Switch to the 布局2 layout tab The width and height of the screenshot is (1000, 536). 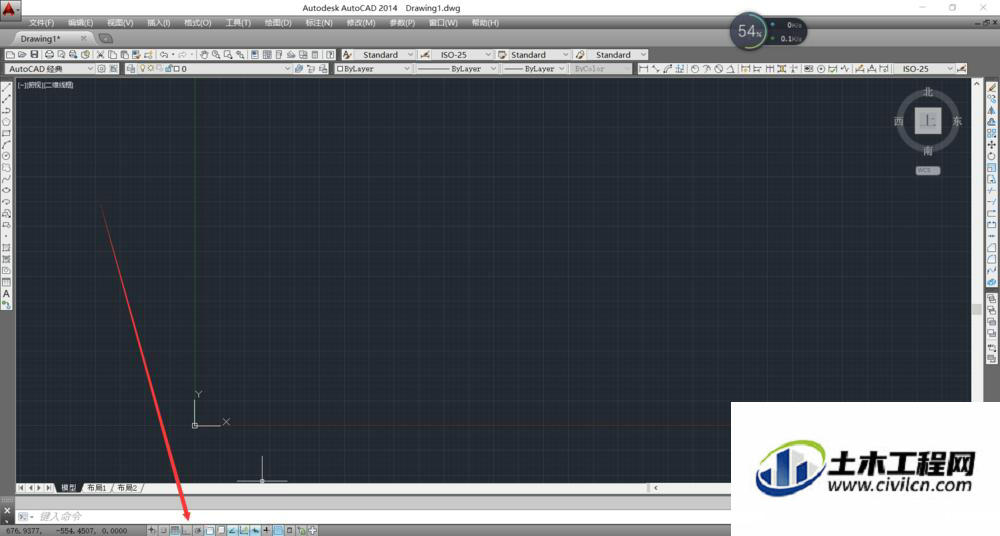coord(128,488)
